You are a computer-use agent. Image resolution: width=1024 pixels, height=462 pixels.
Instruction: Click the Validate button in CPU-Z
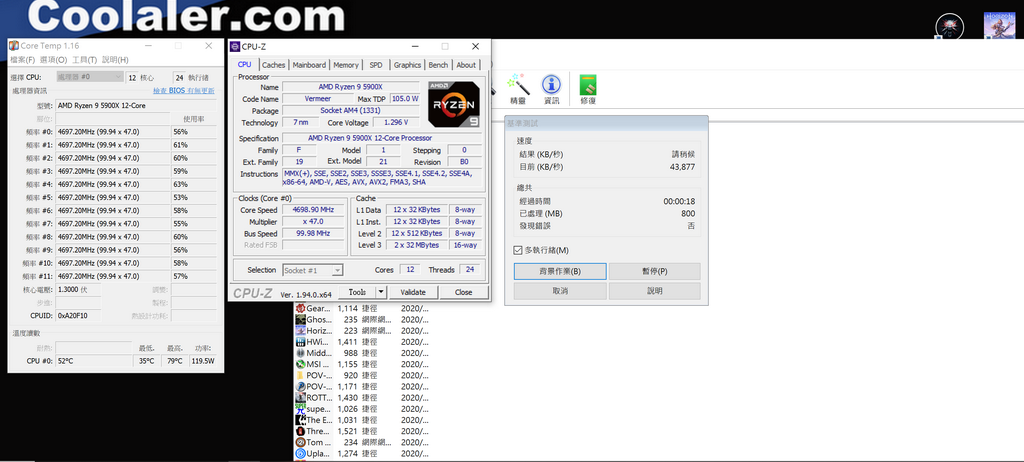click(x=413, y=292)
